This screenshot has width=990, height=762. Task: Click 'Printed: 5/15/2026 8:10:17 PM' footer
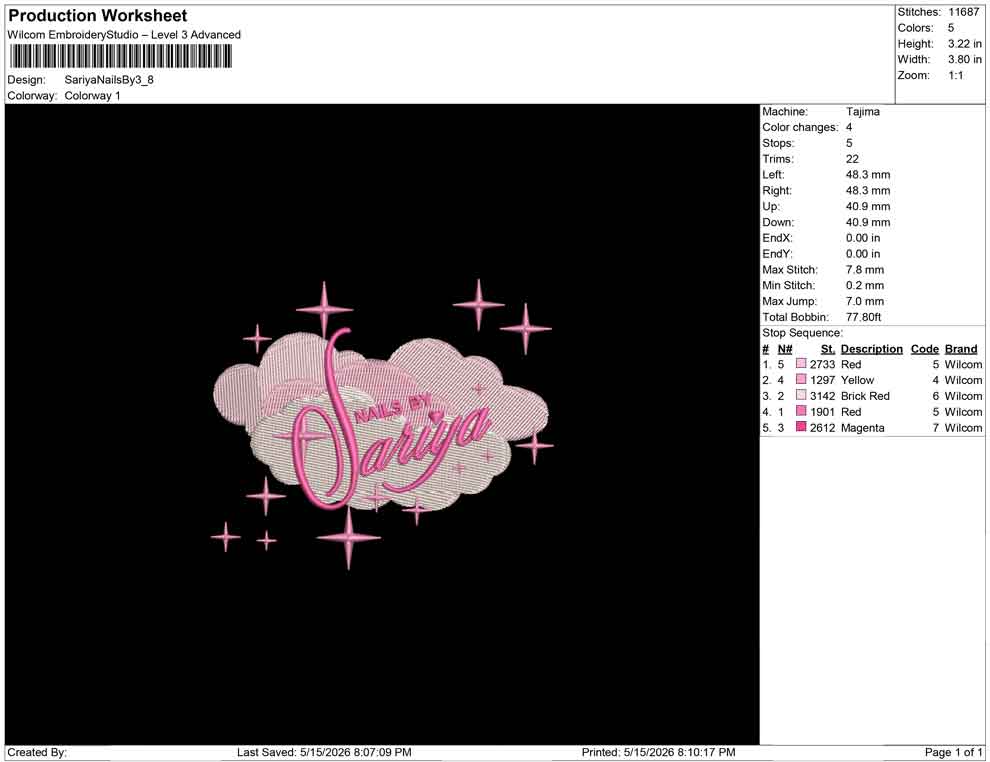tap(659, 752)
